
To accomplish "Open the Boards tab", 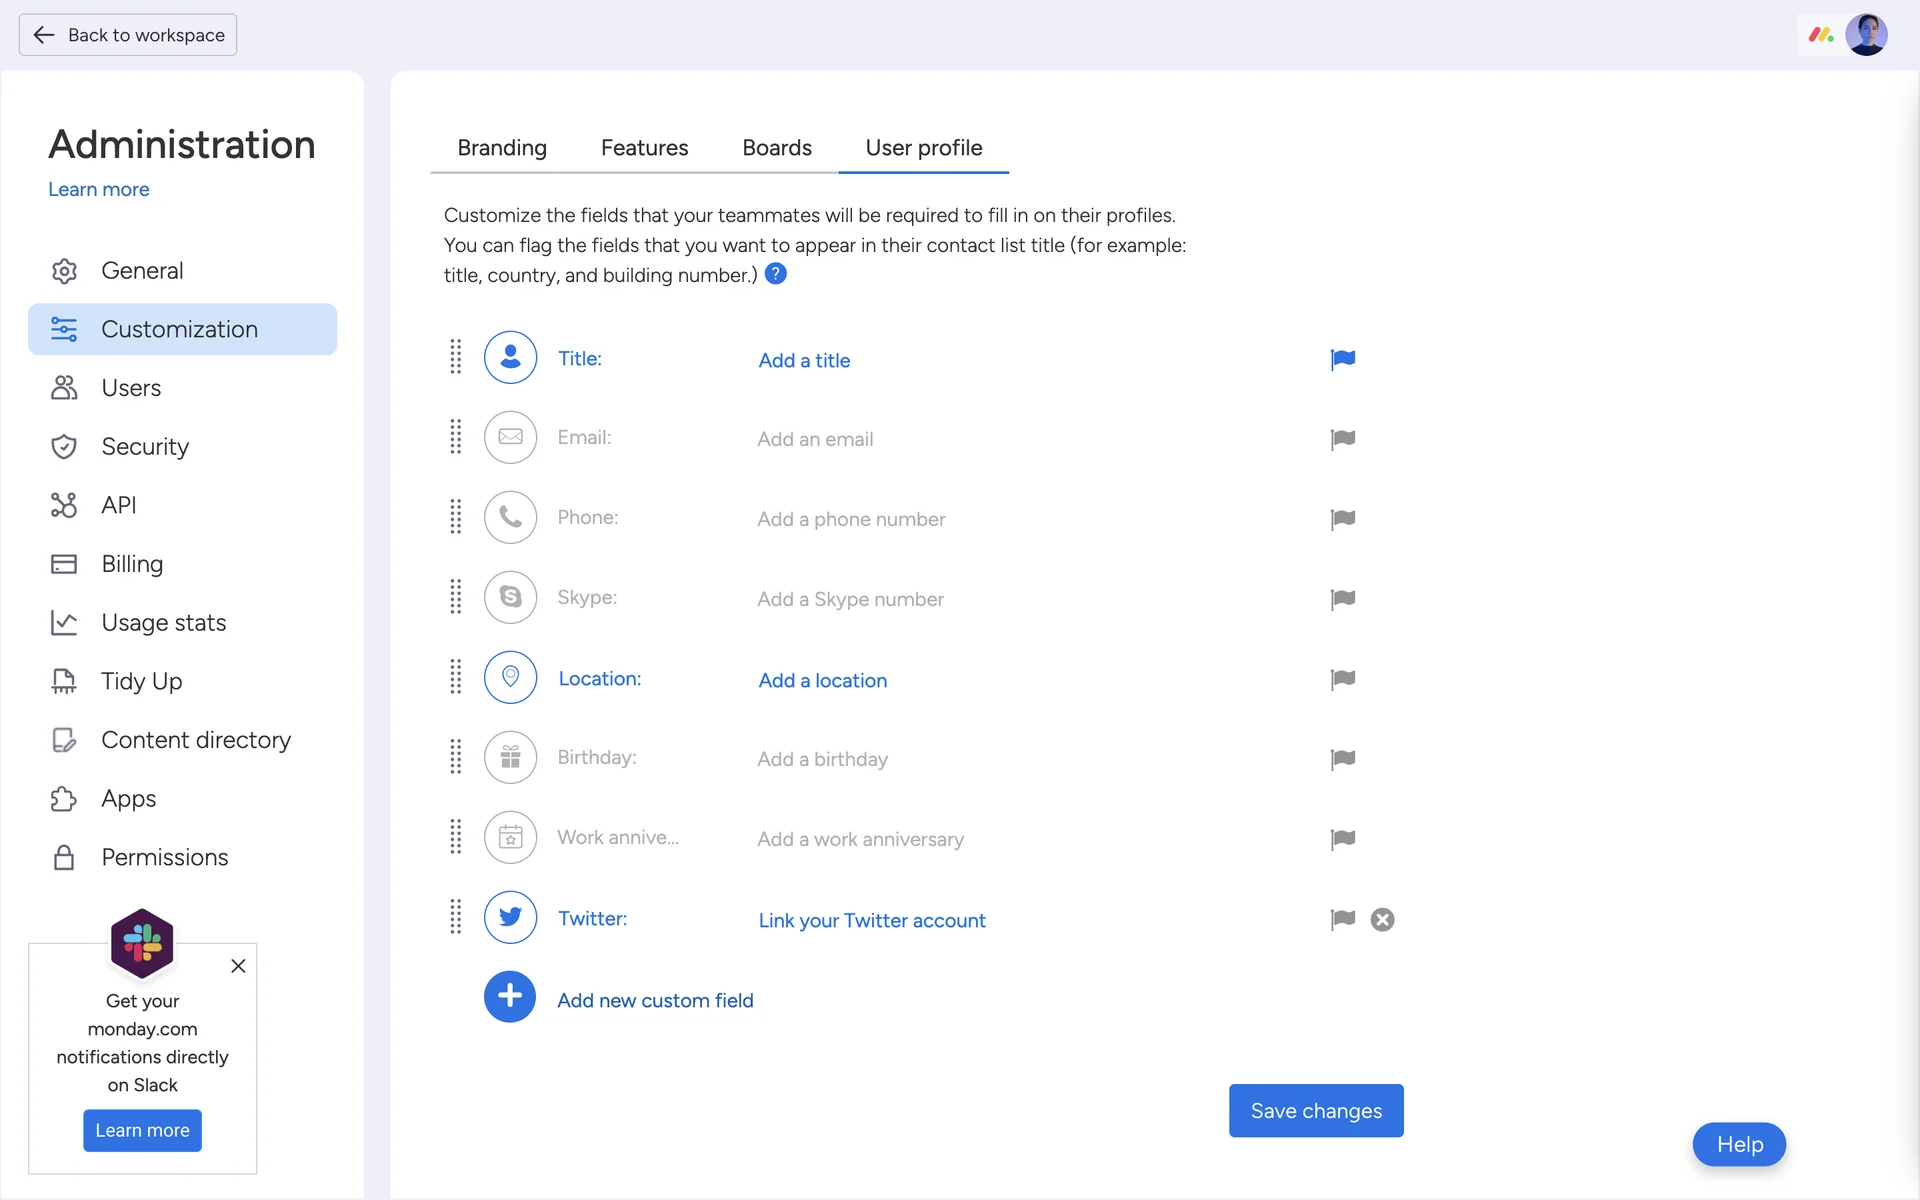I will pos(776,148).
